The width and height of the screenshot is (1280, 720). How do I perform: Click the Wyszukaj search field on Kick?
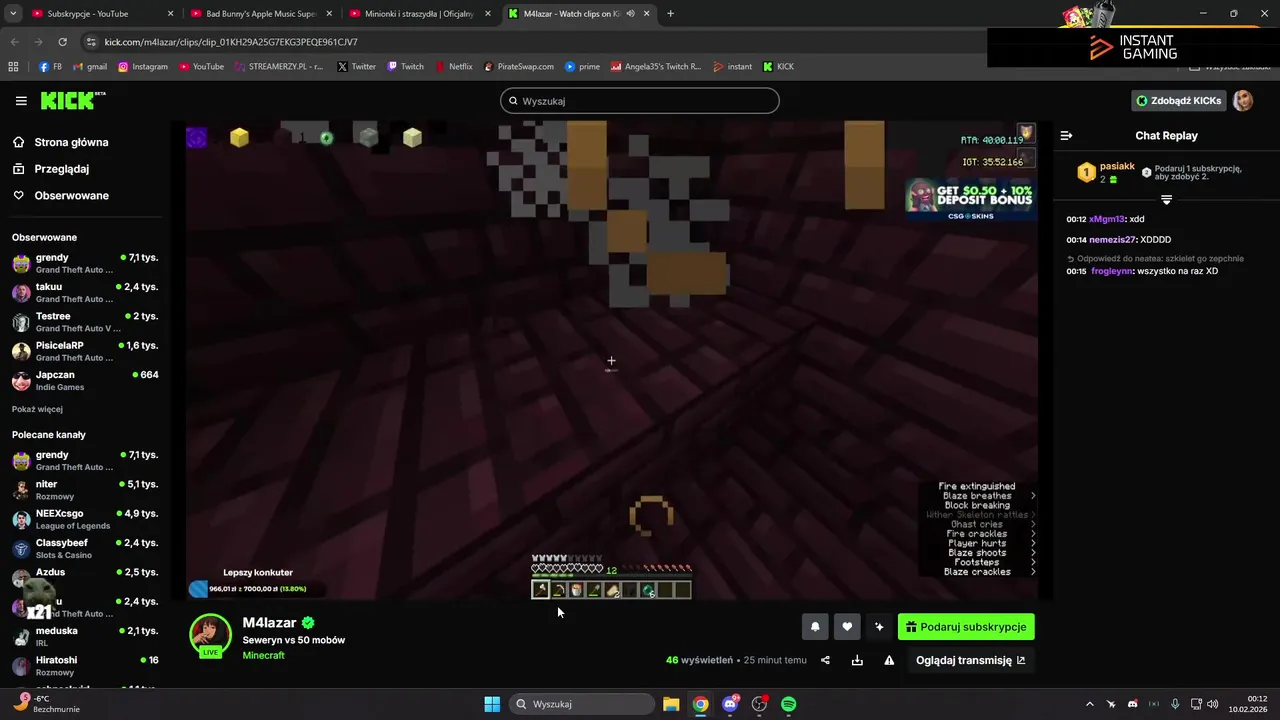point(639,101)
